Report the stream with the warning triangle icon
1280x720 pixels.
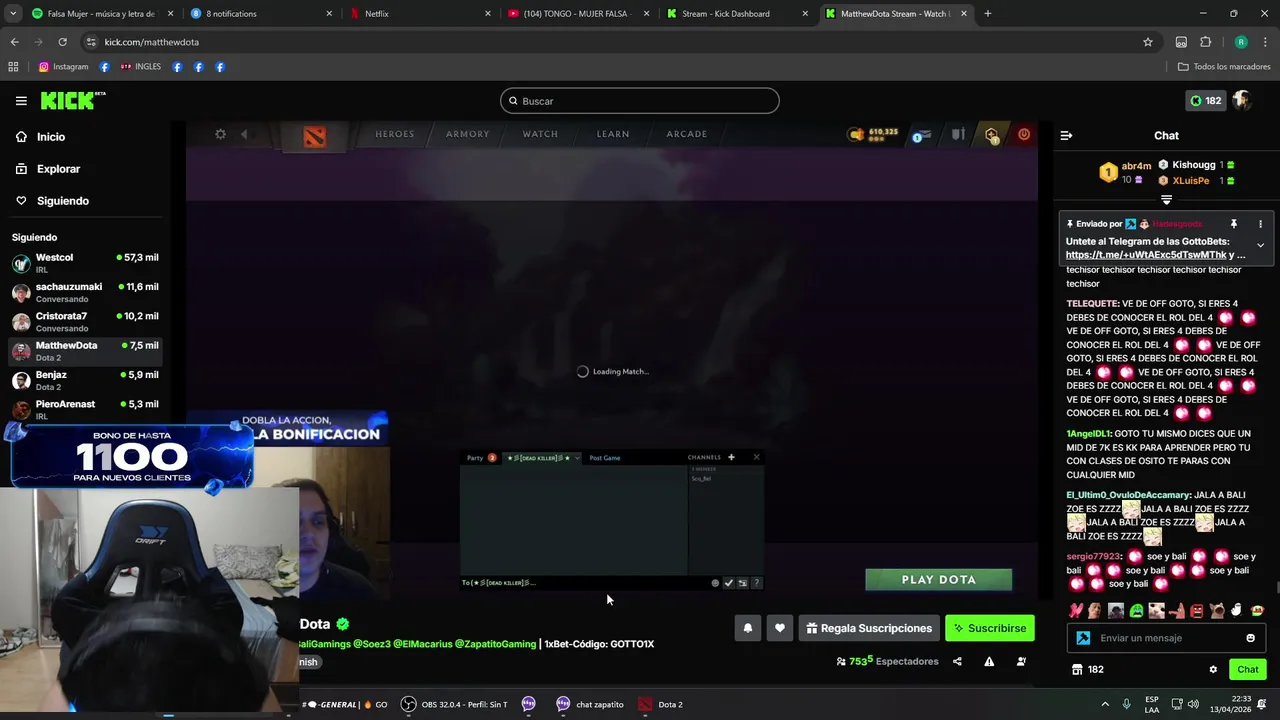click(x=989, y=661)
